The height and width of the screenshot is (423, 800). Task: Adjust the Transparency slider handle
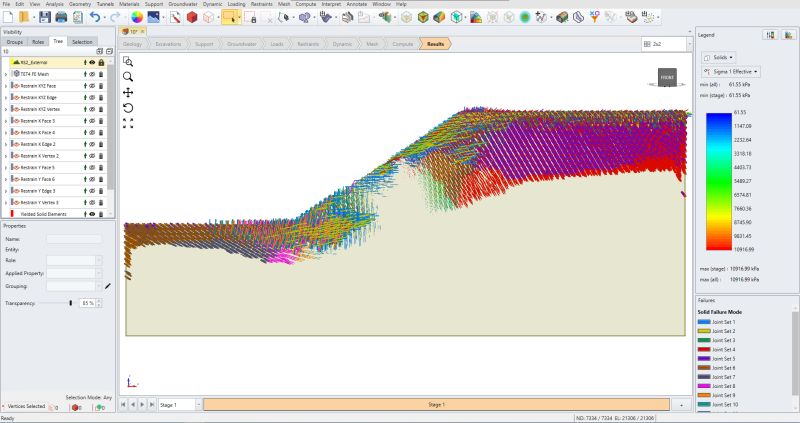click(x=70, y=303)
